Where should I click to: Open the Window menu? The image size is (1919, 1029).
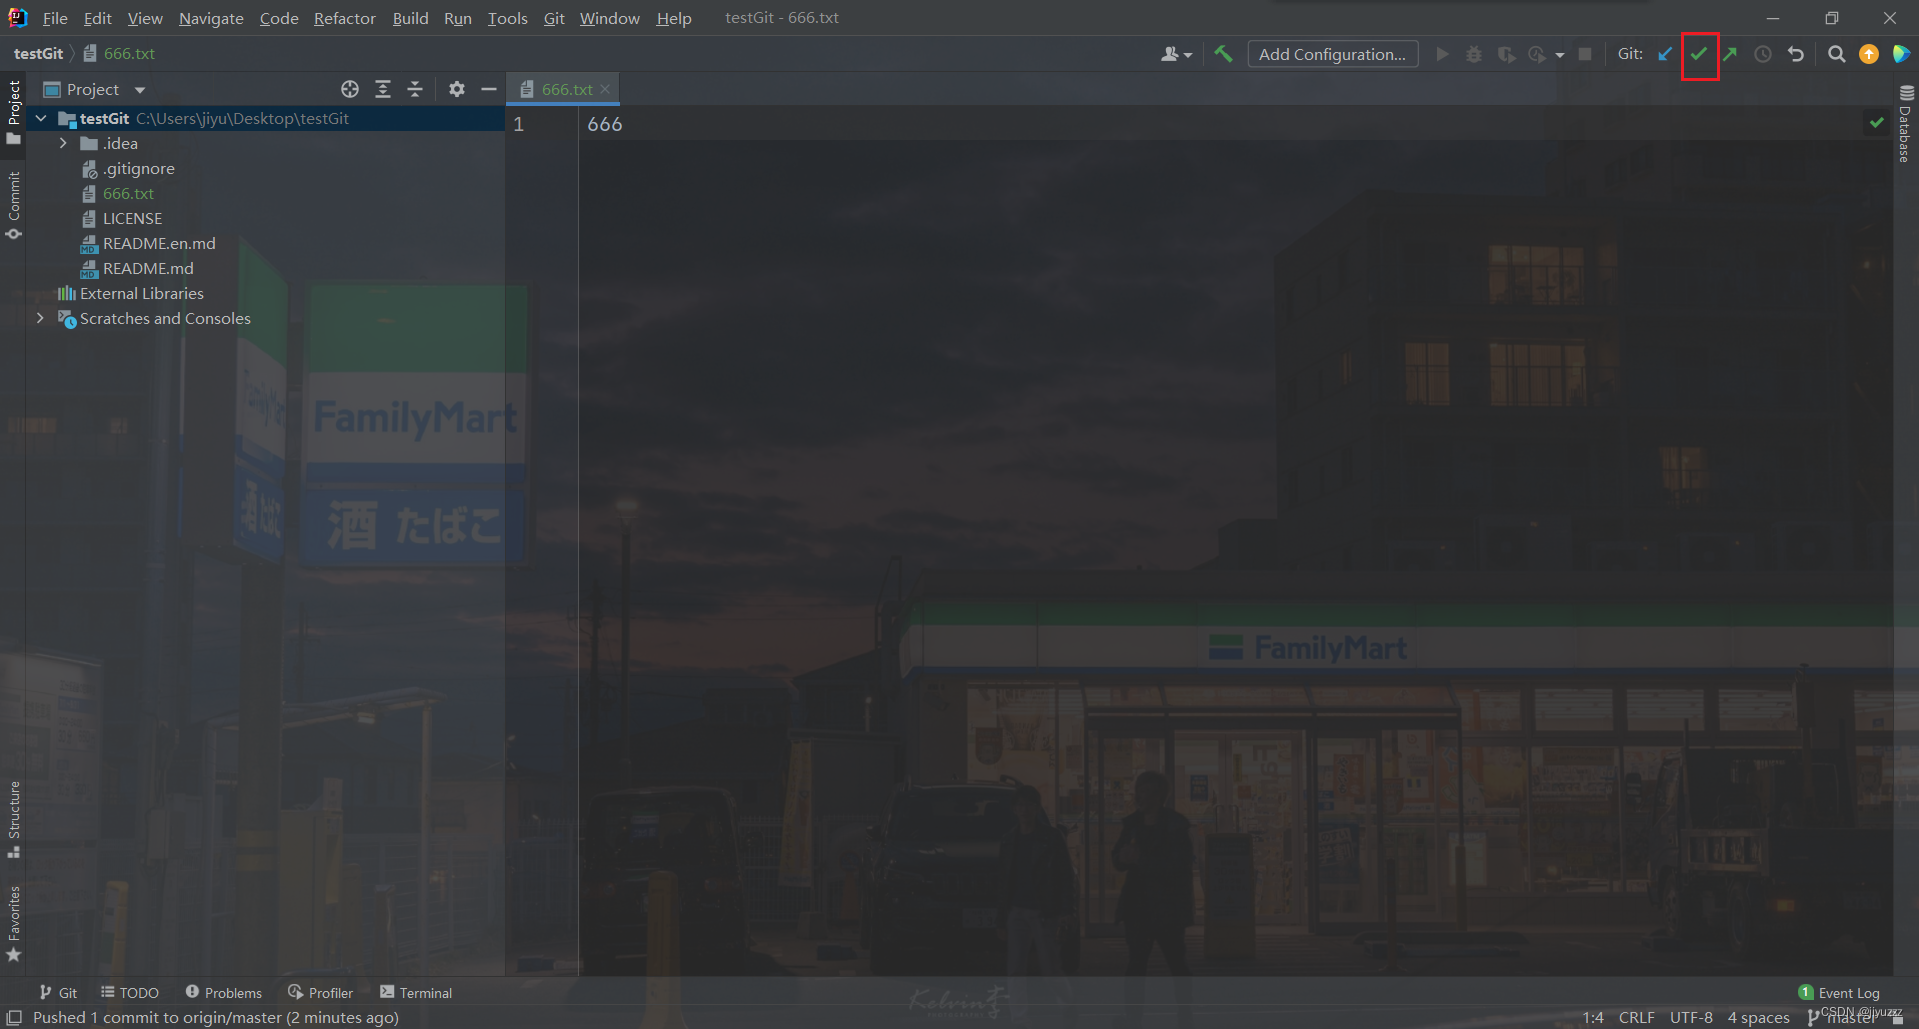point(610,18)
